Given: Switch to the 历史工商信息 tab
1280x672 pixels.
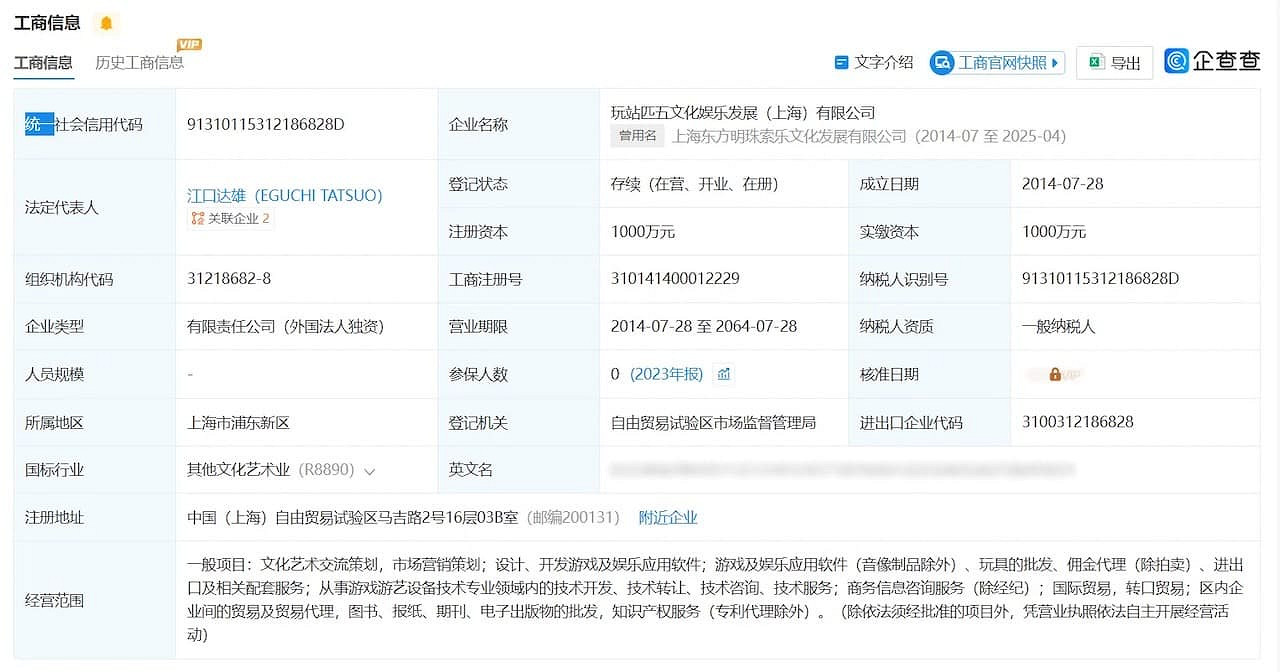Looking at the screenshot, I should pos(139,62).
